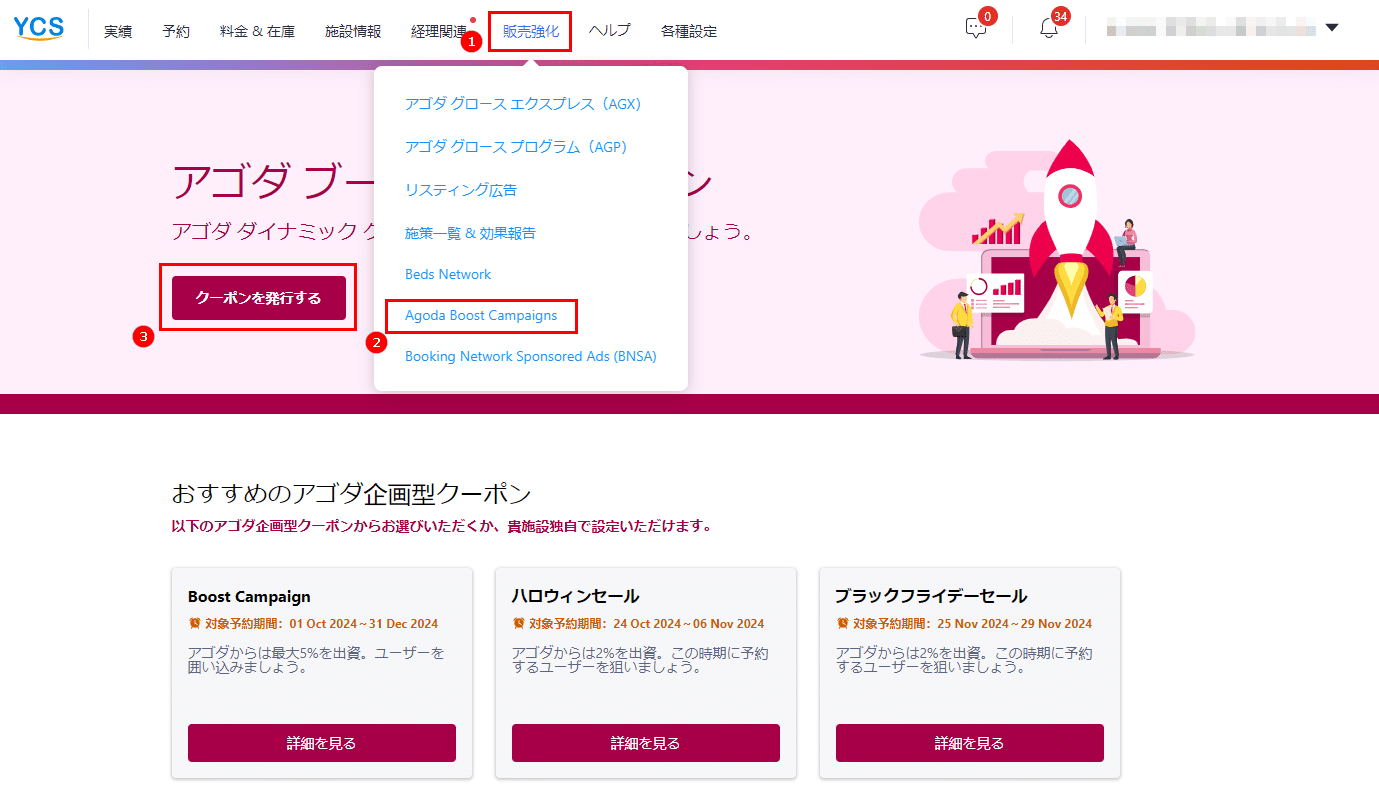
Task: Click the 25 Nov 2024～29 Nov 2024 date text
Action: point(1015,624)
